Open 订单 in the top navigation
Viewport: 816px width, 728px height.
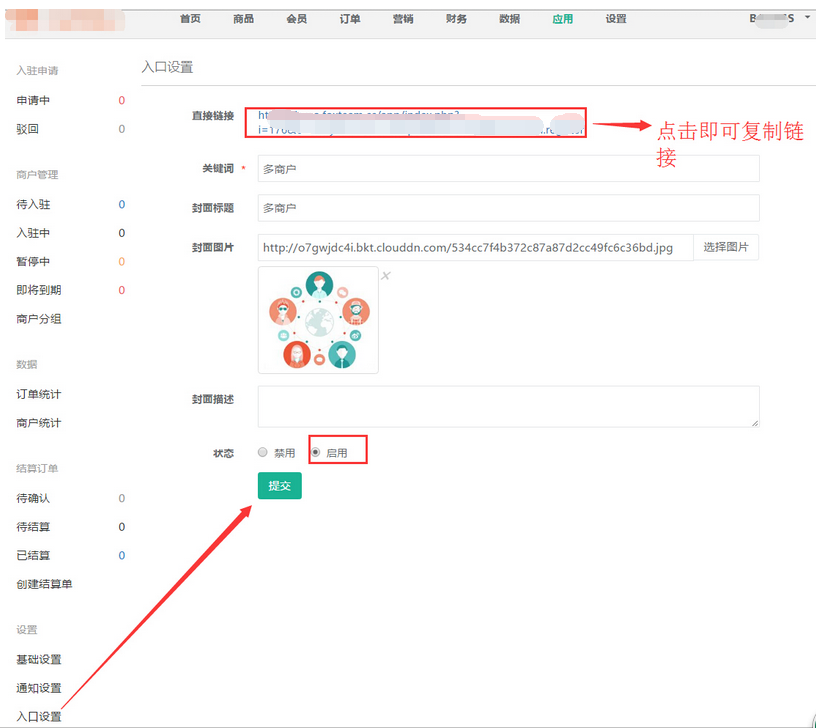[350, 19]
